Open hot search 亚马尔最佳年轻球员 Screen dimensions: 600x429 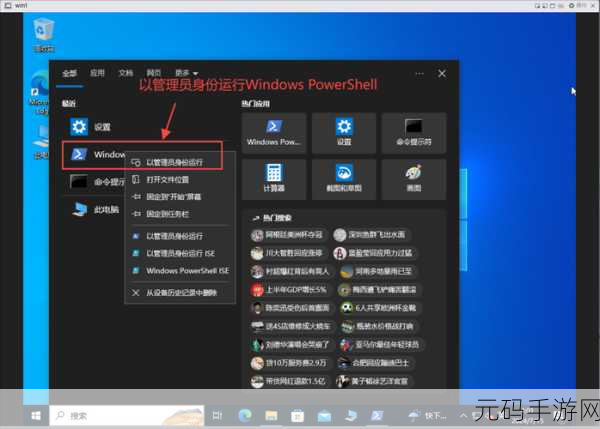[380, 344]
